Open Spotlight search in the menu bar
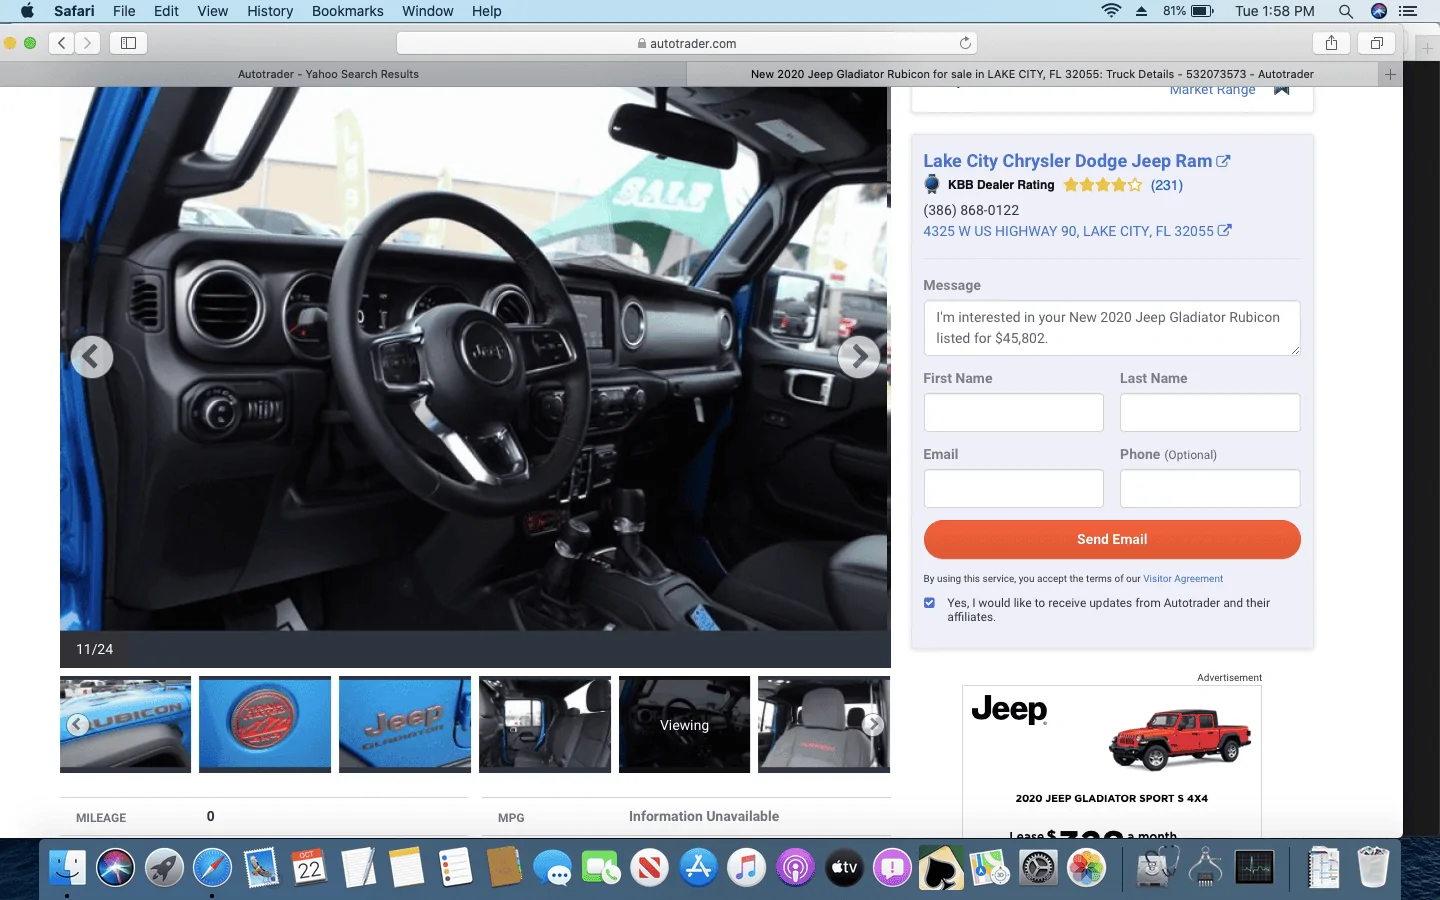 1346,11
